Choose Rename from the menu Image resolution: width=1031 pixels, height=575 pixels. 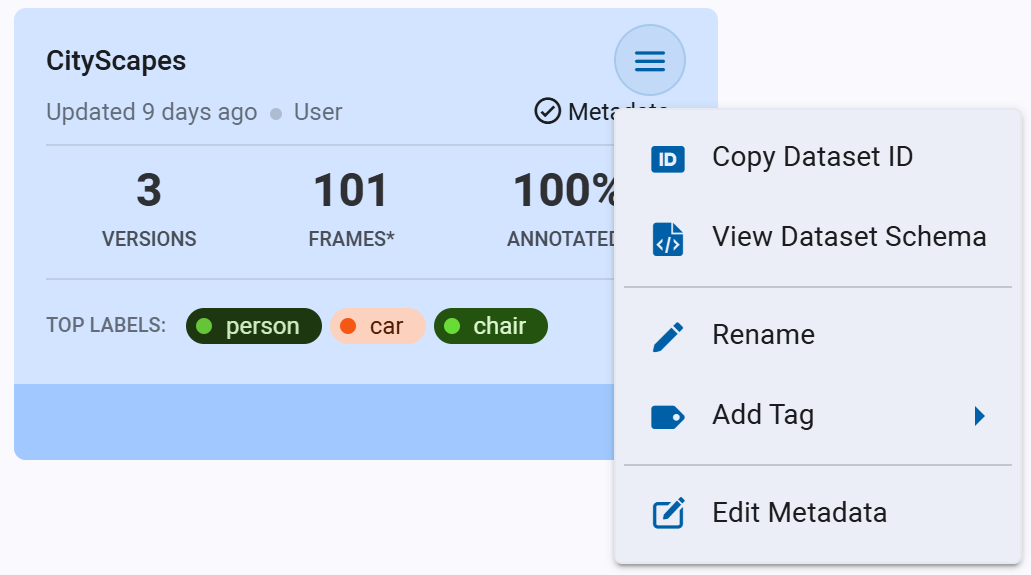coord(763,335)
